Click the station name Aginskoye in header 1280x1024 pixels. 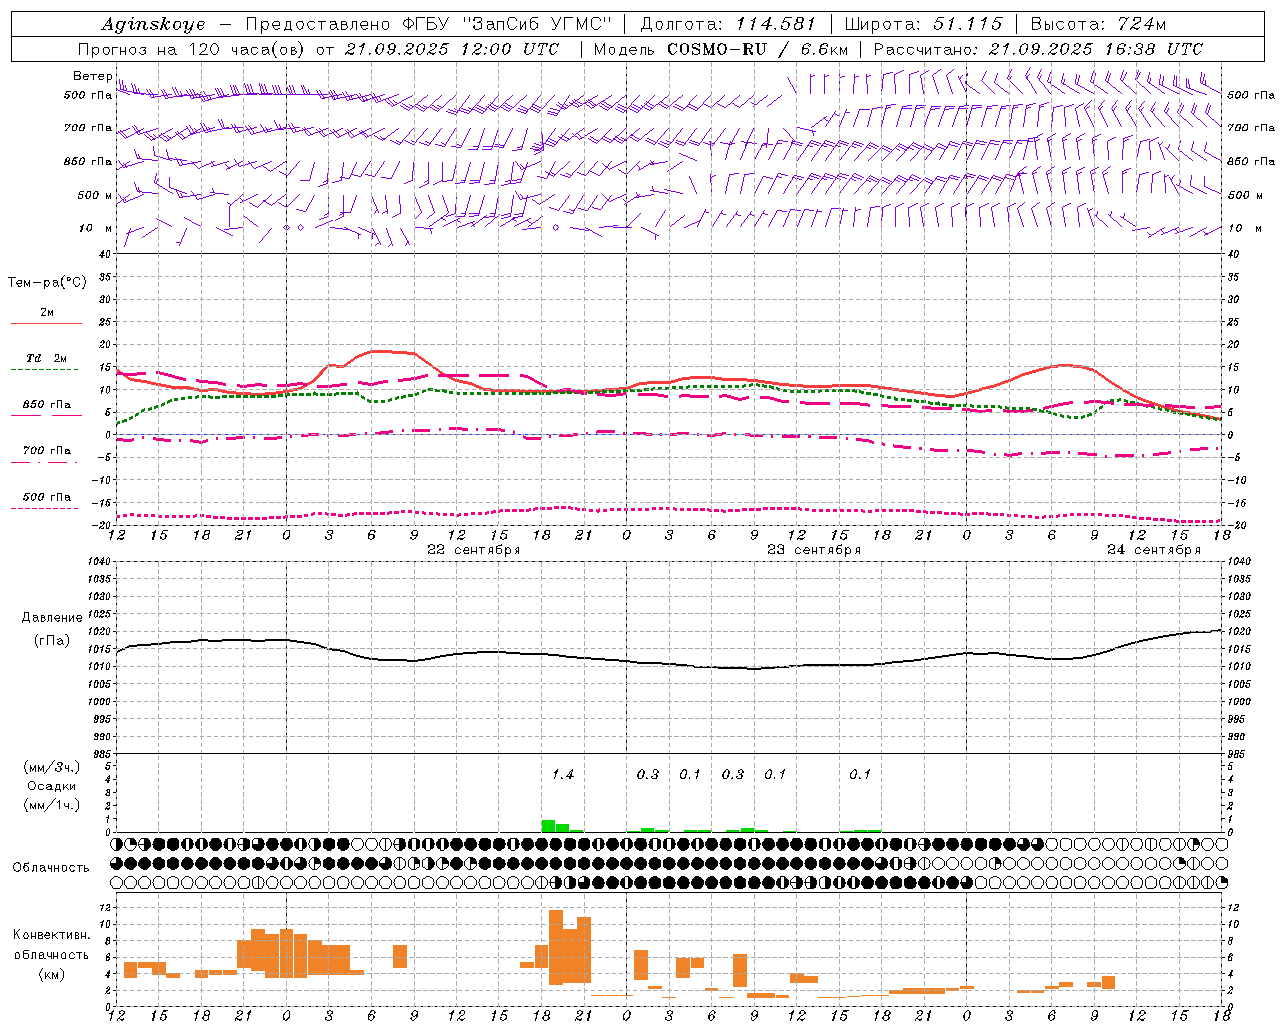(x=153, y=24)
